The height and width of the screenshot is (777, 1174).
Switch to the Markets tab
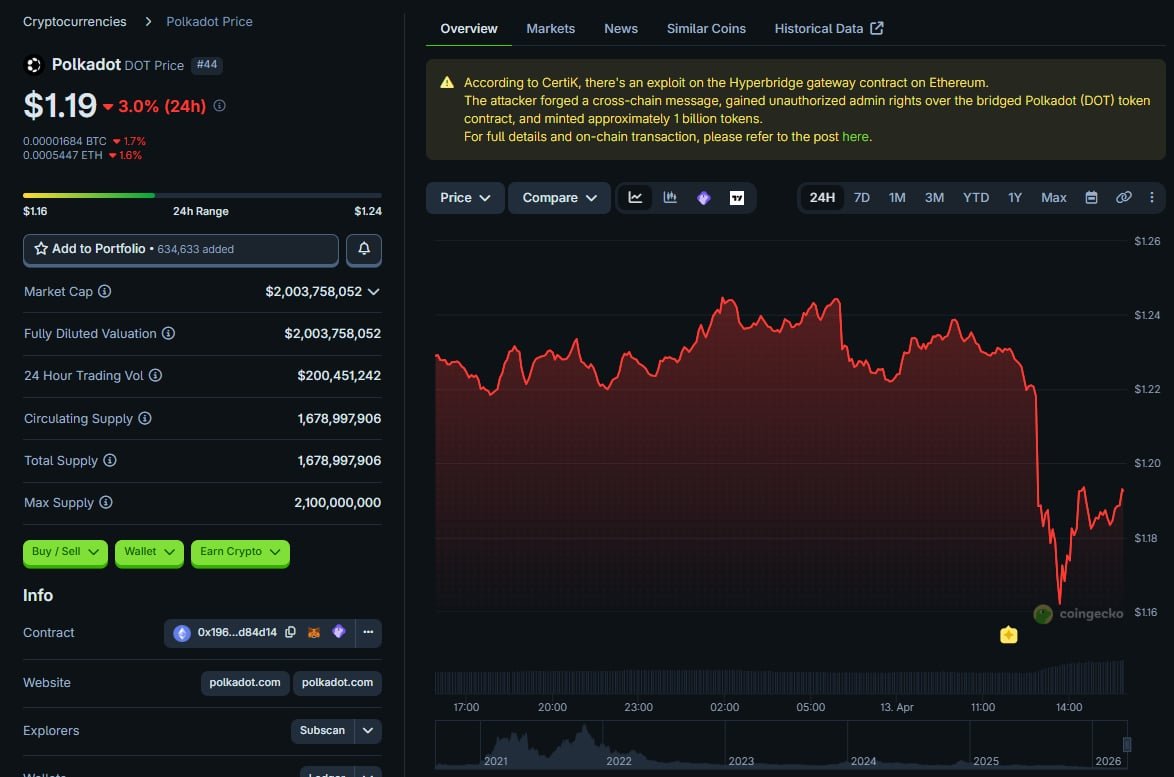(550, 28)
